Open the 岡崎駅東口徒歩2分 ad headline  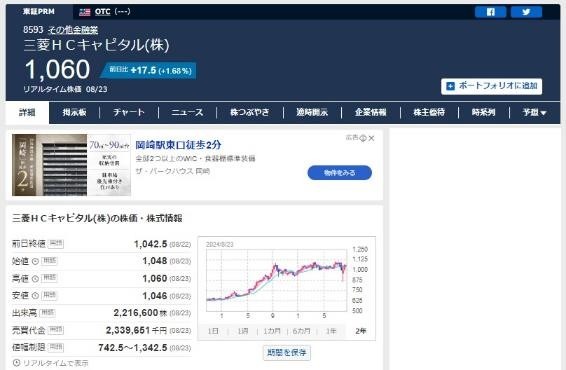(x=178, y=145)
